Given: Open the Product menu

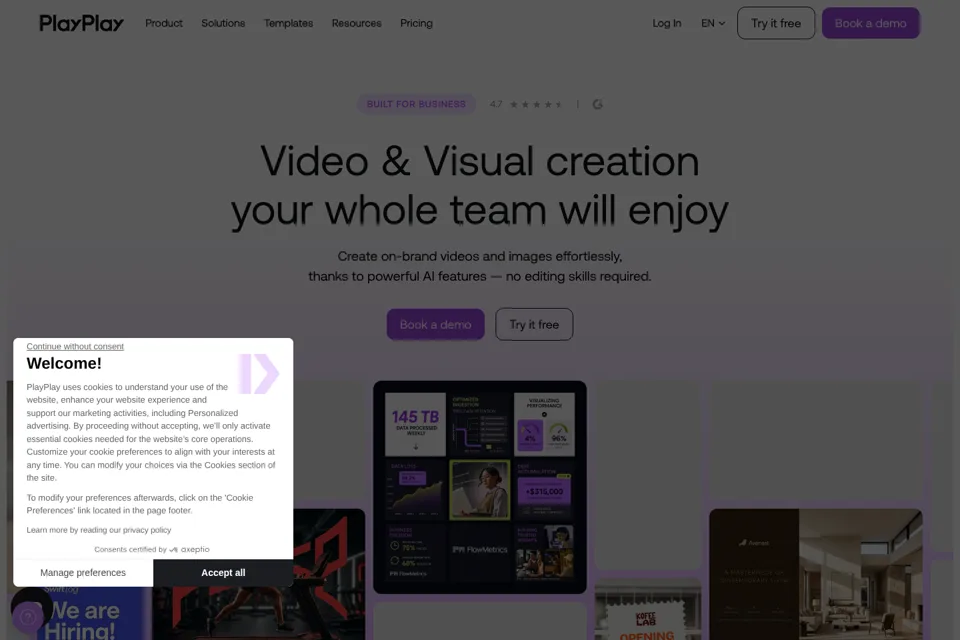Looking at the screenshot, I should (163, 23).
